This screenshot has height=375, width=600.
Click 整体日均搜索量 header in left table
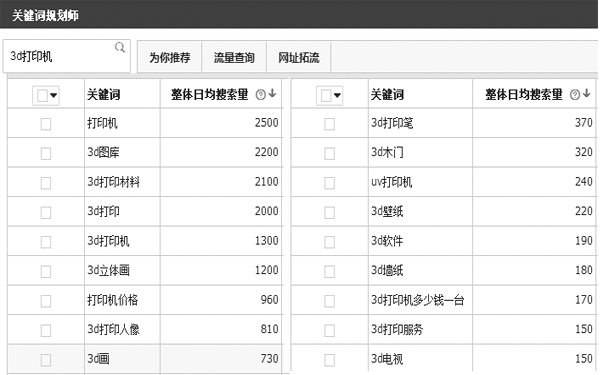tap(210, 95)
